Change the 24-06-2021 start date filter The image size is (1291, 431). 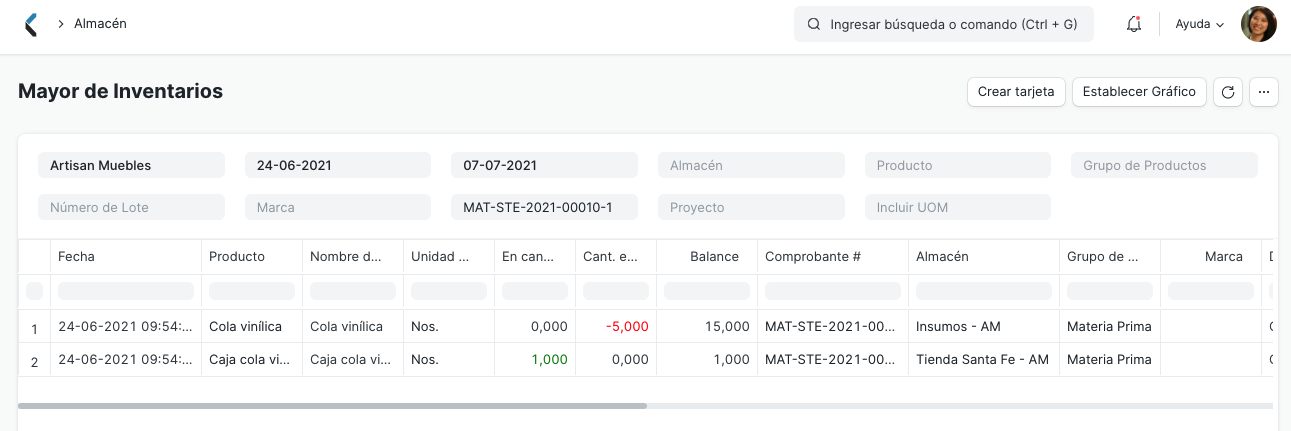click(x=338, y=165)
